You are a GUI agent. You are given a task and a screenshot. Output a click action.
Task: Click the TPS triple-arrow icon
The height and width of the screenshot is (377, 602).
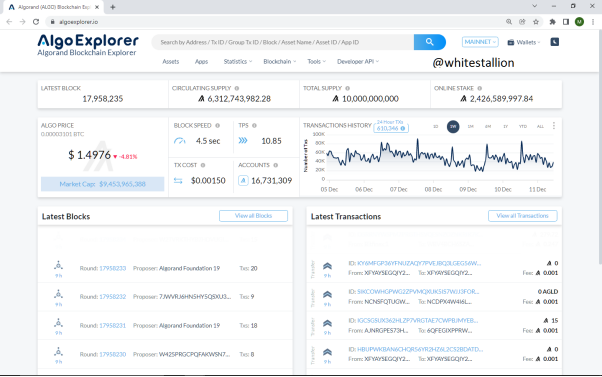pyautogui.click(x=243, y=141)
